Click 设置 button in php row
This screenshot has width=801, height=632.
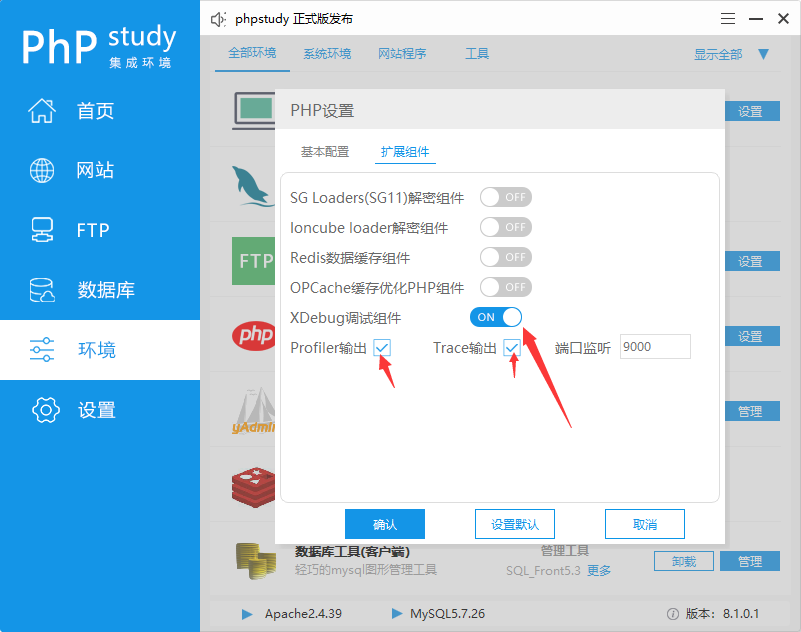(x=752, y=336)
